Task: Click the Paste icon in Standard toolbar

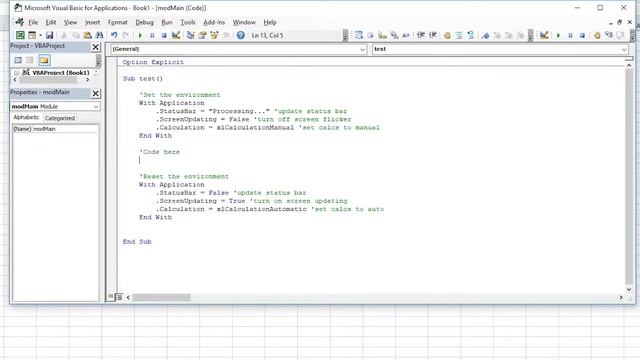Action: (x=87, y=35)
